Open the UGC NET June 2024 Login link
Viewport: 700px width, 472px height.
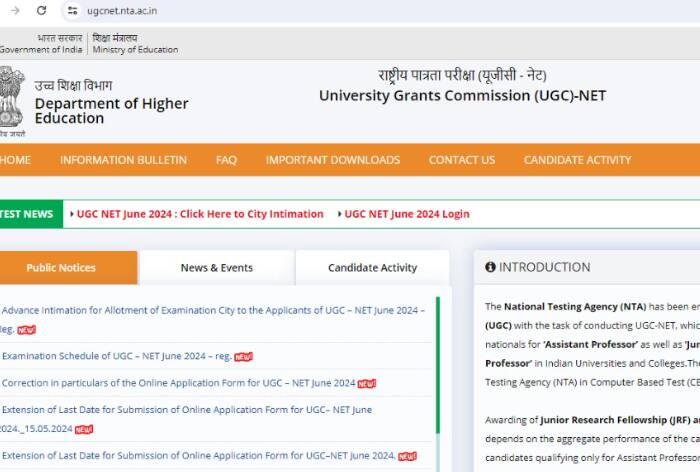coord(407,214)
